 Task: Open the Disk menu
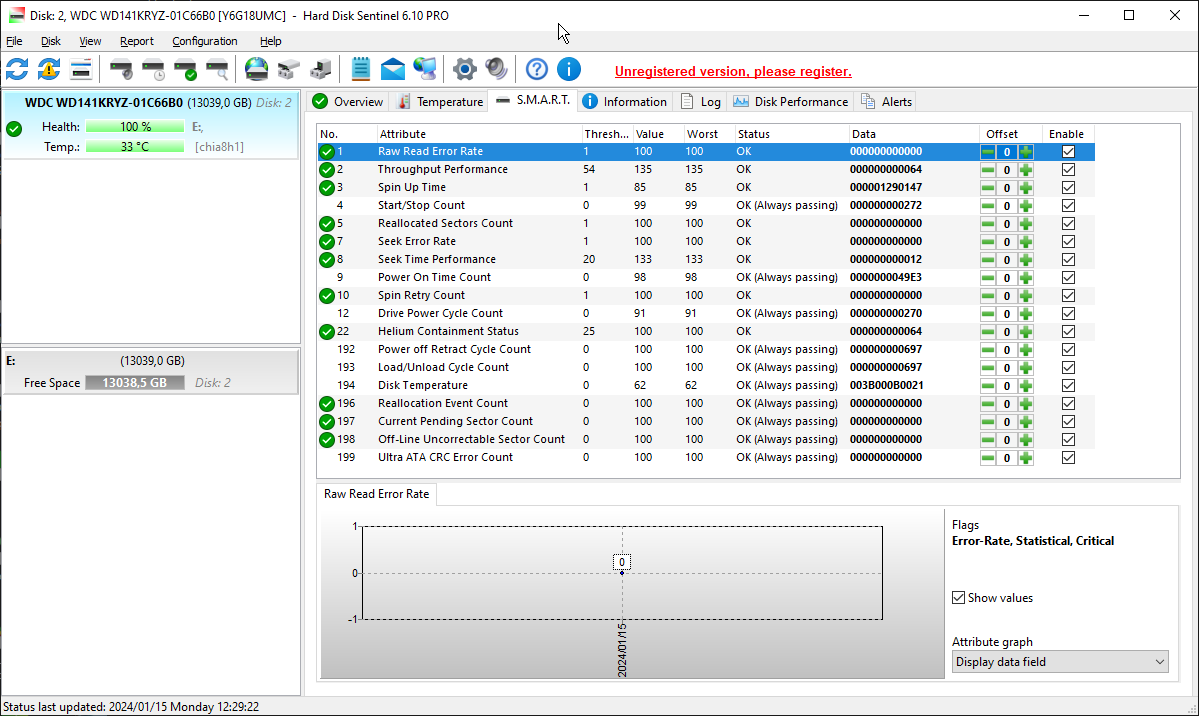[x=50, y=41]
